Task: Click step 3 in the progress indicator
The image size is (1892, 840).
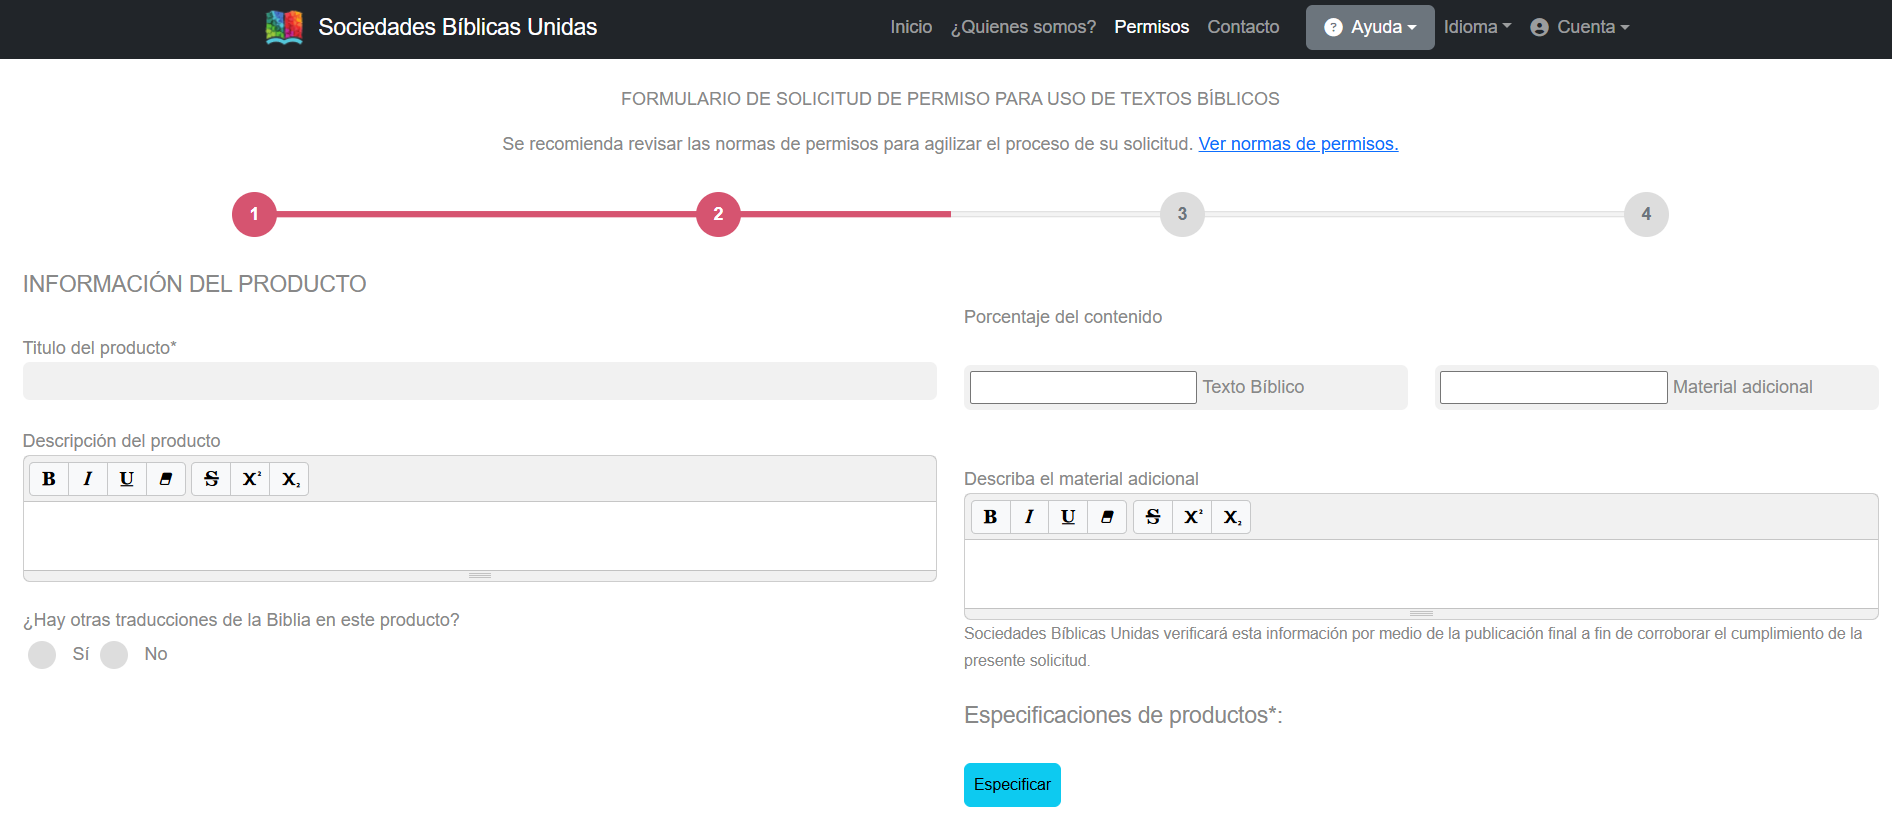Action: [x=1182, y=214]
